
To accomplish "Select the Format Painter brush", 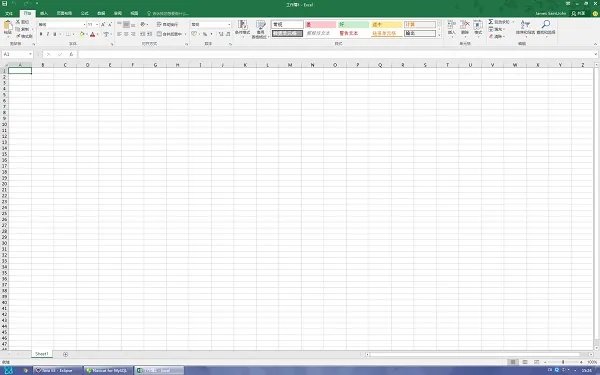I will 18,36.
